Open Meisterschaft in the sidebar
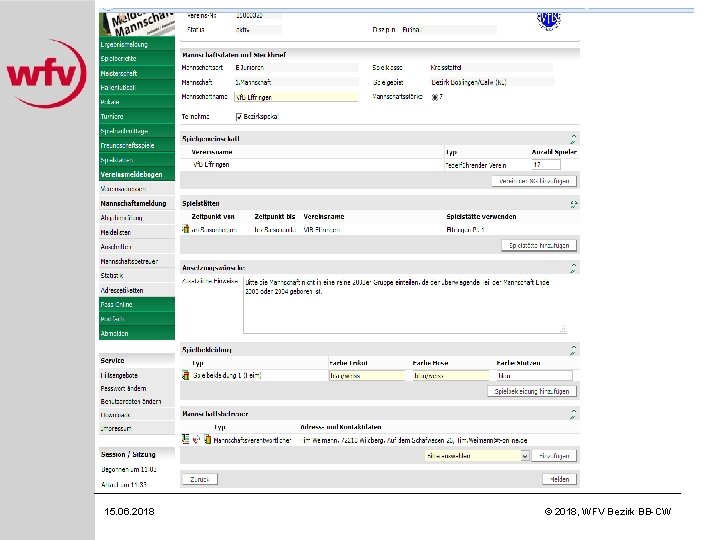This screenshot has width=720, height=540. pyautogui.click(x=137, y=73)
